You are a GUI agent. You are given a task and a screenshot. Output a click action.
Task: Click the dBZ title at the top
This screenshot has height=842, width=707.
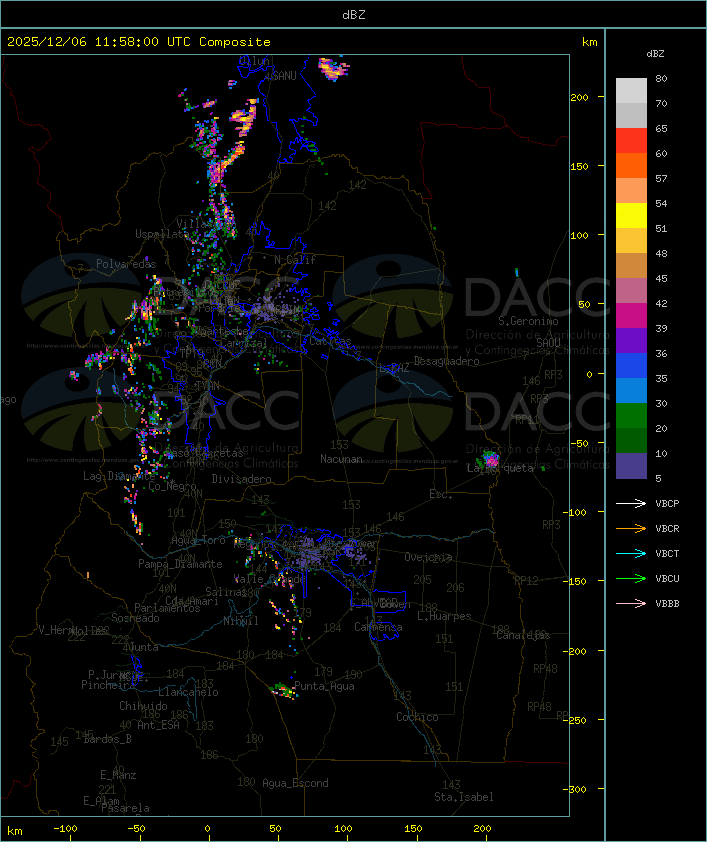(x=354, y=14)
